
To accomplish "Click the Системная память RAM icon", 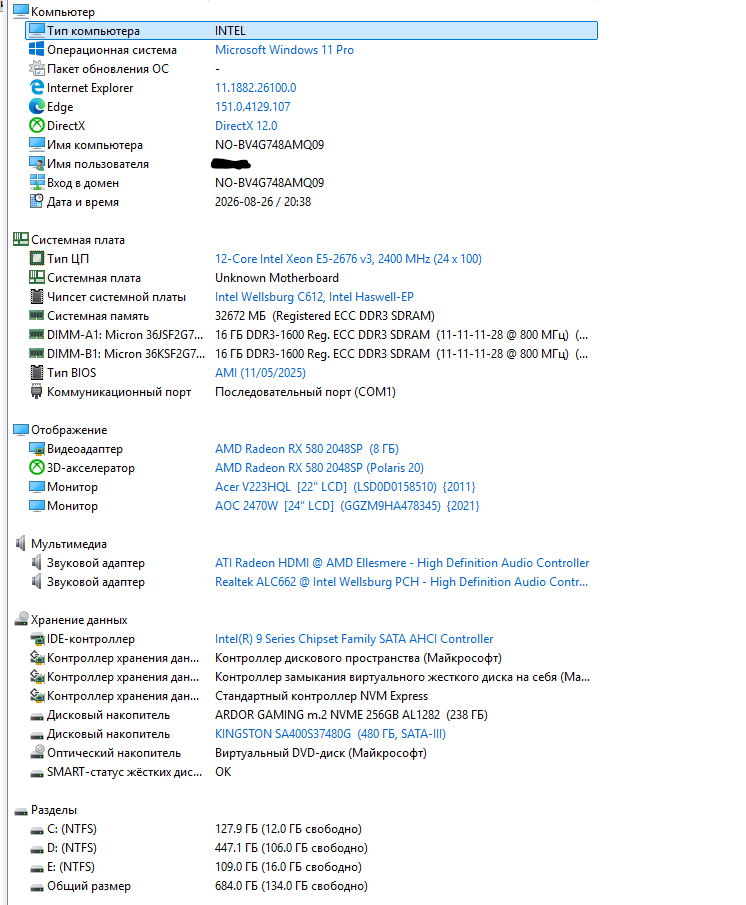I will tap(36, 316).
